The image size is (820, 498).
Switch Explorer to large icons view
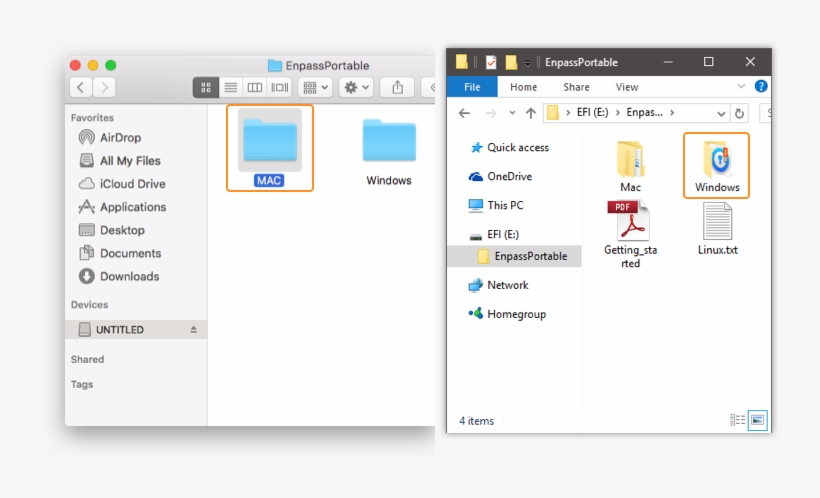758,421
